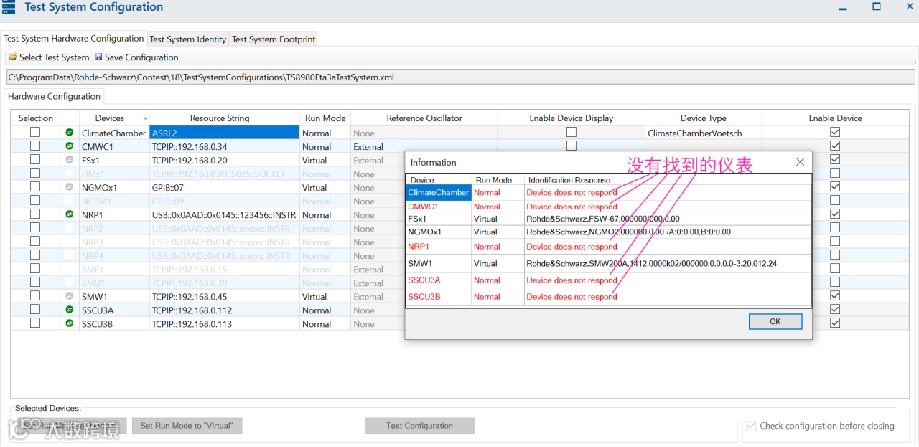
Task: Toggle Enable Device Display for CMWC1
Action: [x=571, y=145]
